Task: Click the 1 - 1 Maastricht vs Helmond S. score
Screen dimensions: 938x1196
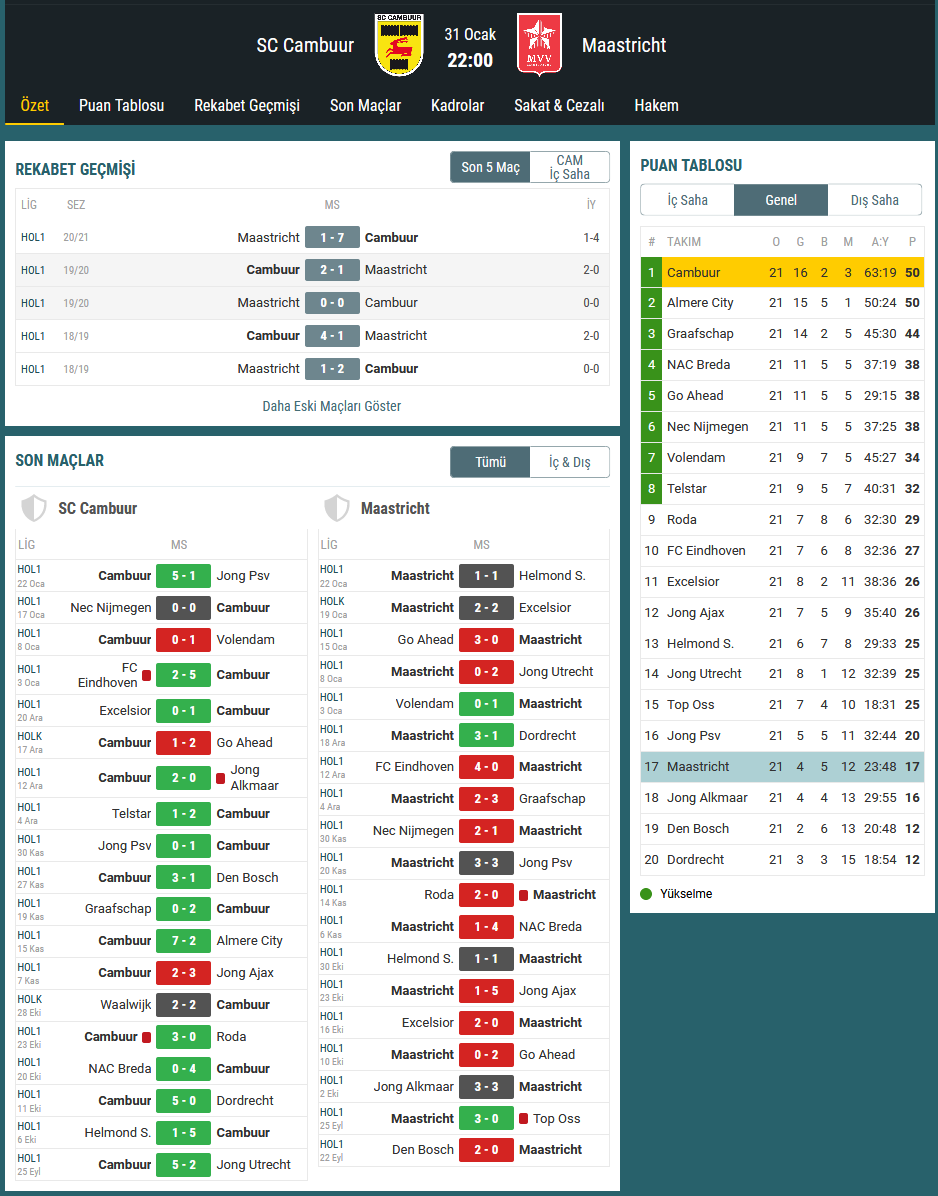Action: coord(486,576)
